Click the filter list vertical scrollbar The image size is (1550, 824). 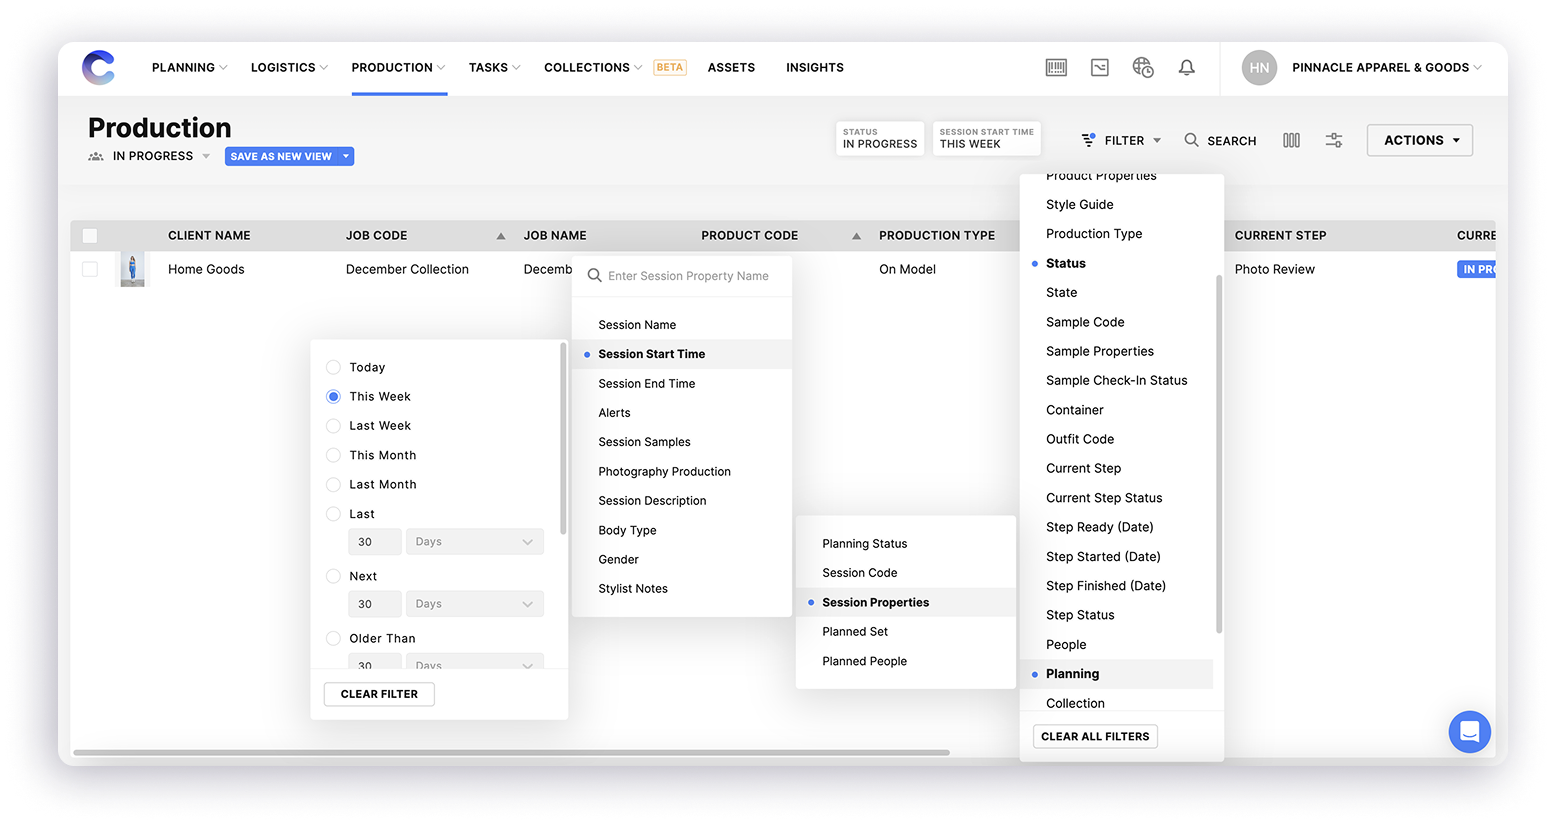(1219, 453)
